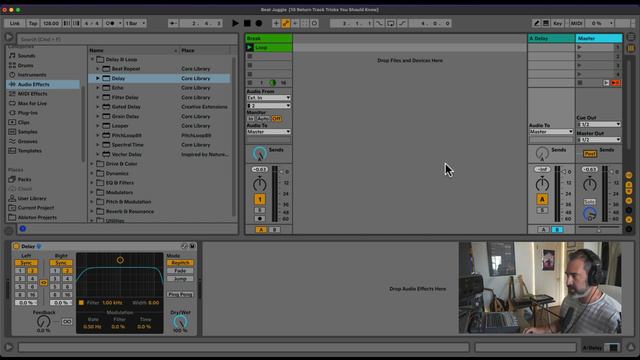The height and width of the screenshot is (360, 640).
Task: Click the Tap tempo button
Action: click(x=33, y=23)
